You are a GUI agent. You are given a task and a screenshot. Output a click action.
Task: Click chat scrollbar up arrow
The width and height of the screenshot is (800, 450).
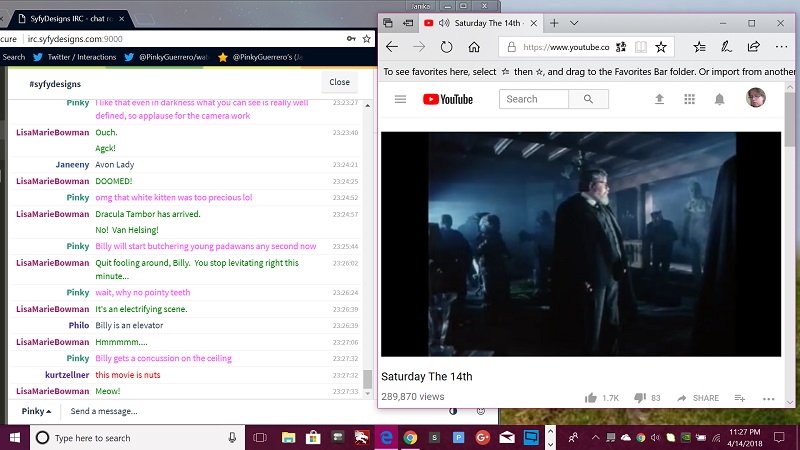pos(368,106)
